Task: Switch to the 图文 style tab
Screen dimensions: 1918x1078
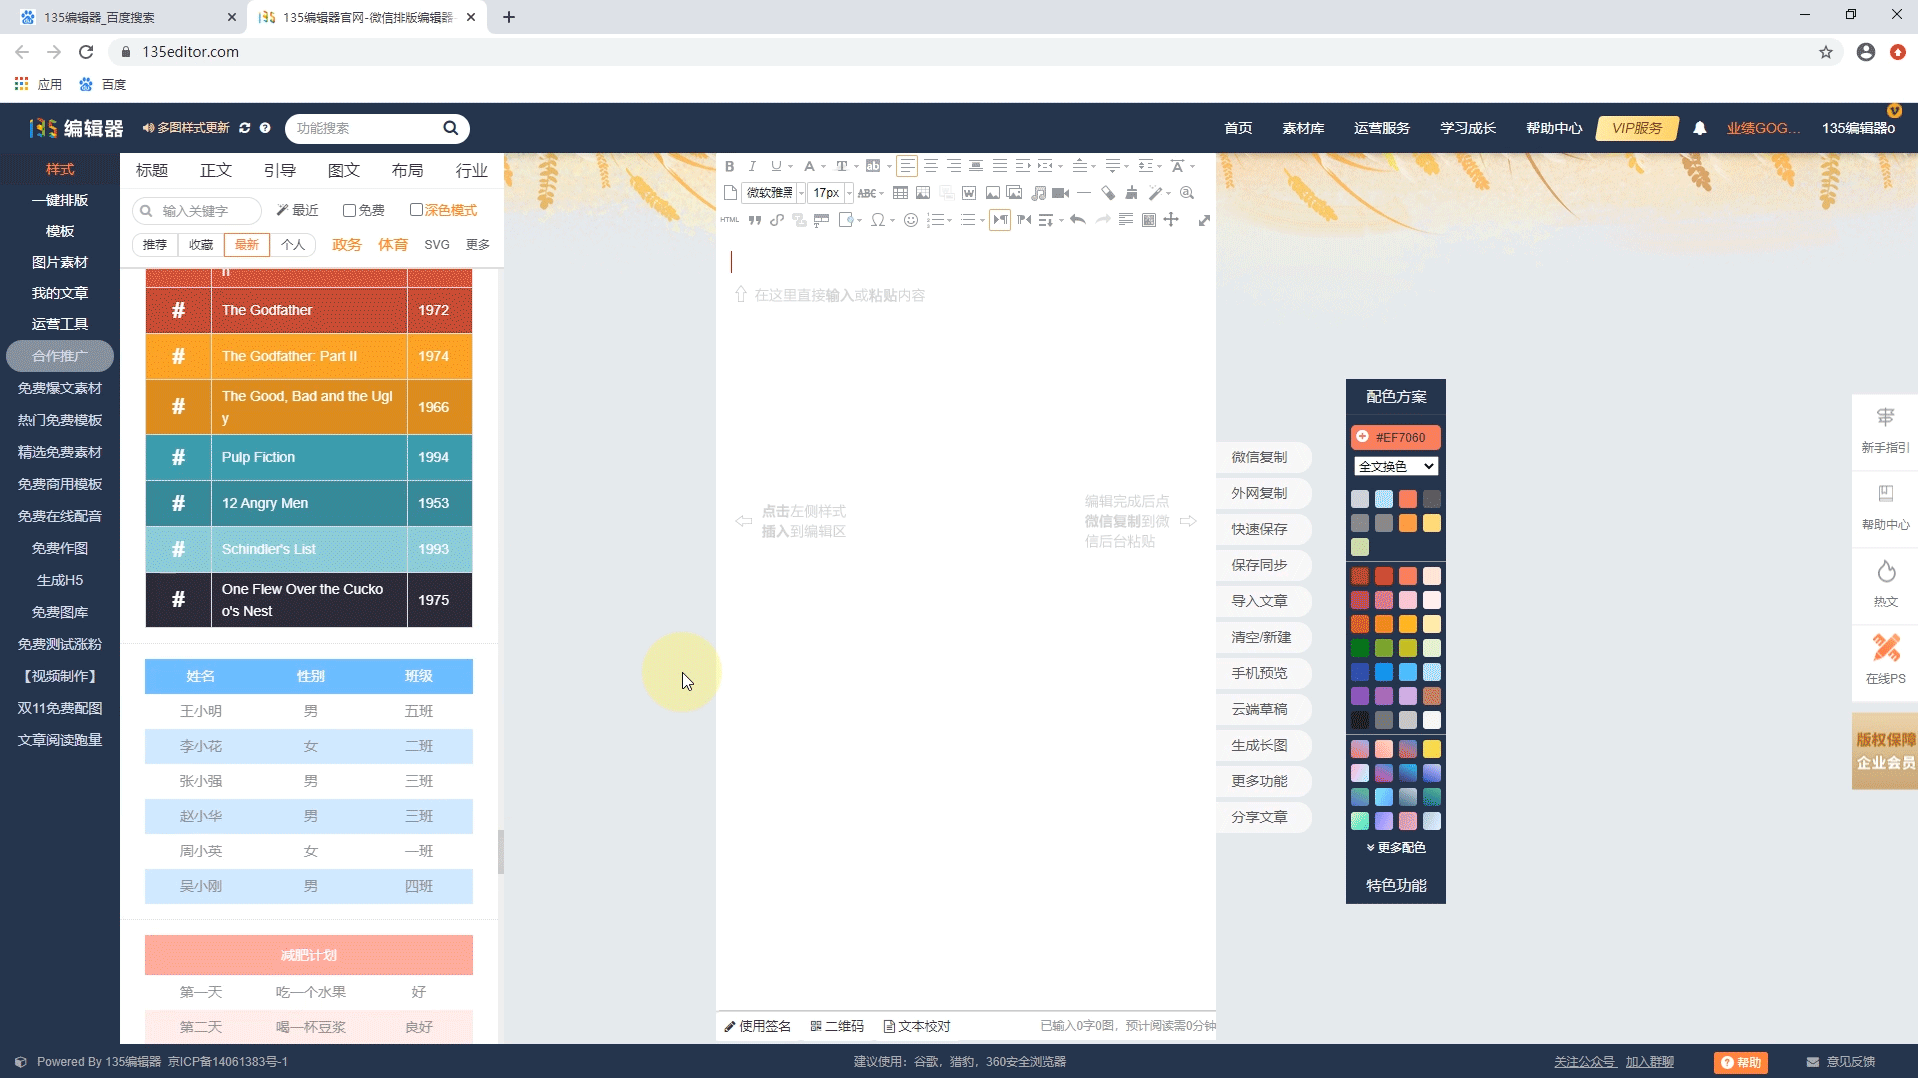Action: click(343, 170)
